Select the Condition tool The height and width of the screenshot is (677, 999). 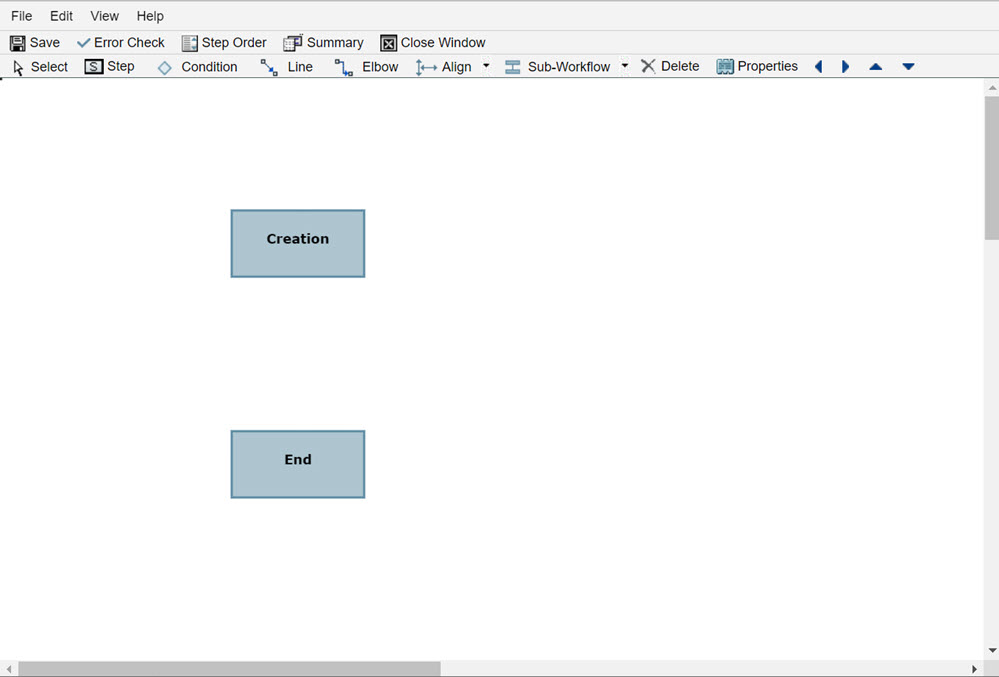tap(199, 66)
